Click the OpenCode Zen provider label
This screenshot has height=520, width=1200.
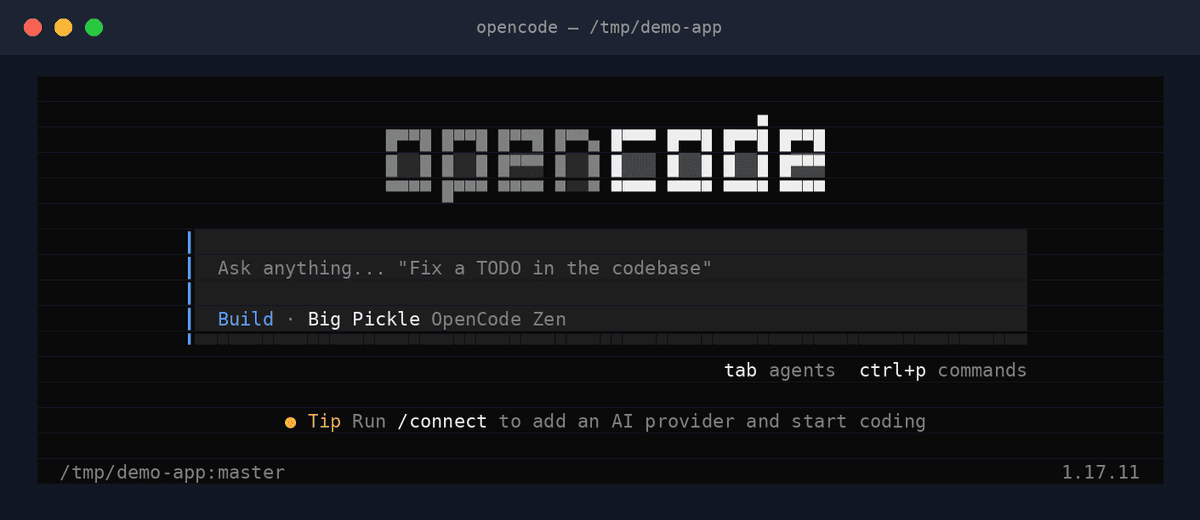coord(498,319)
